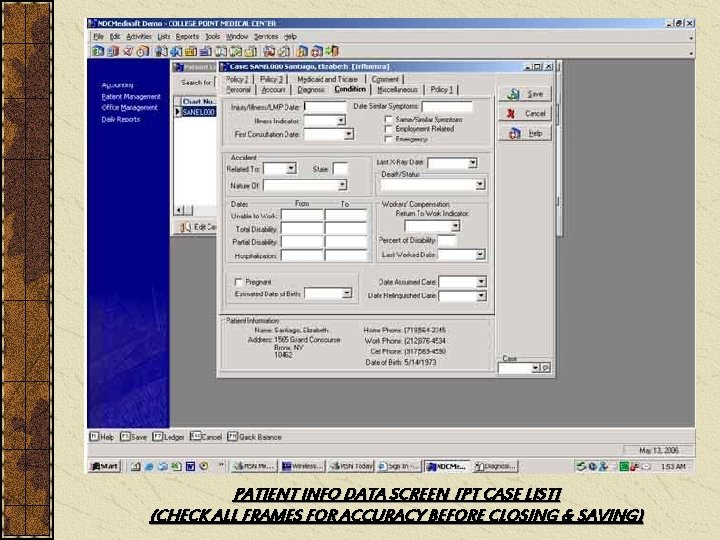The width and height of the screenshot is (720, 540).
Task: Click the F11 Quick Balance shortcut
Action: 254,437
